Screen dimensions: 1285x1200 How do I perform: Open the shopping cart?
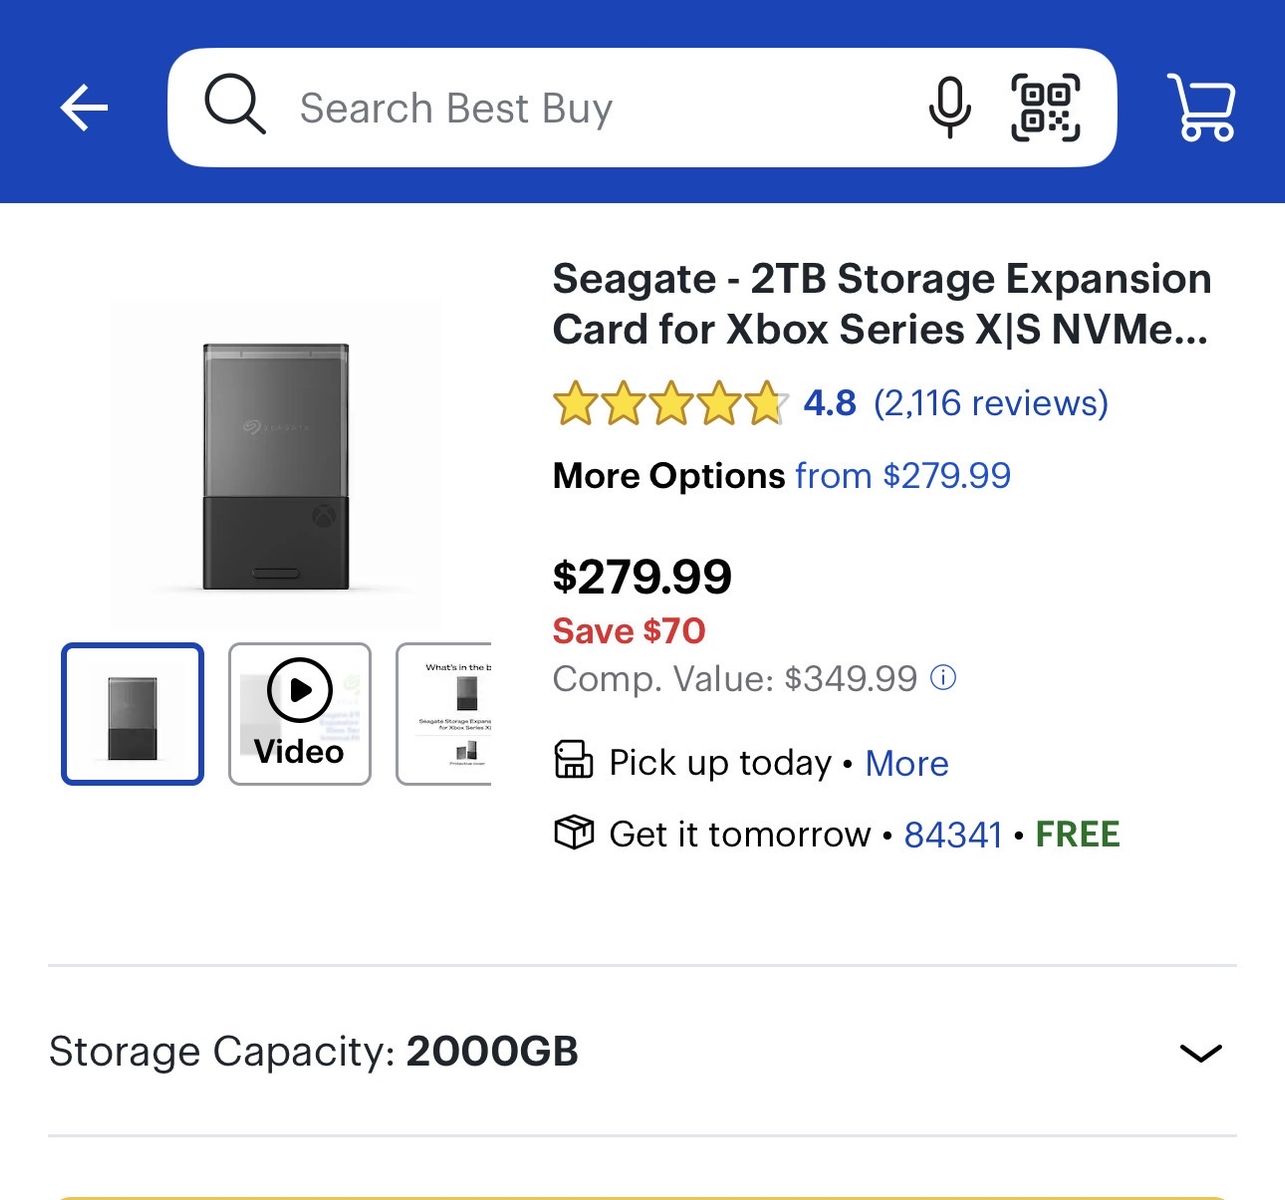(1202, 107)
